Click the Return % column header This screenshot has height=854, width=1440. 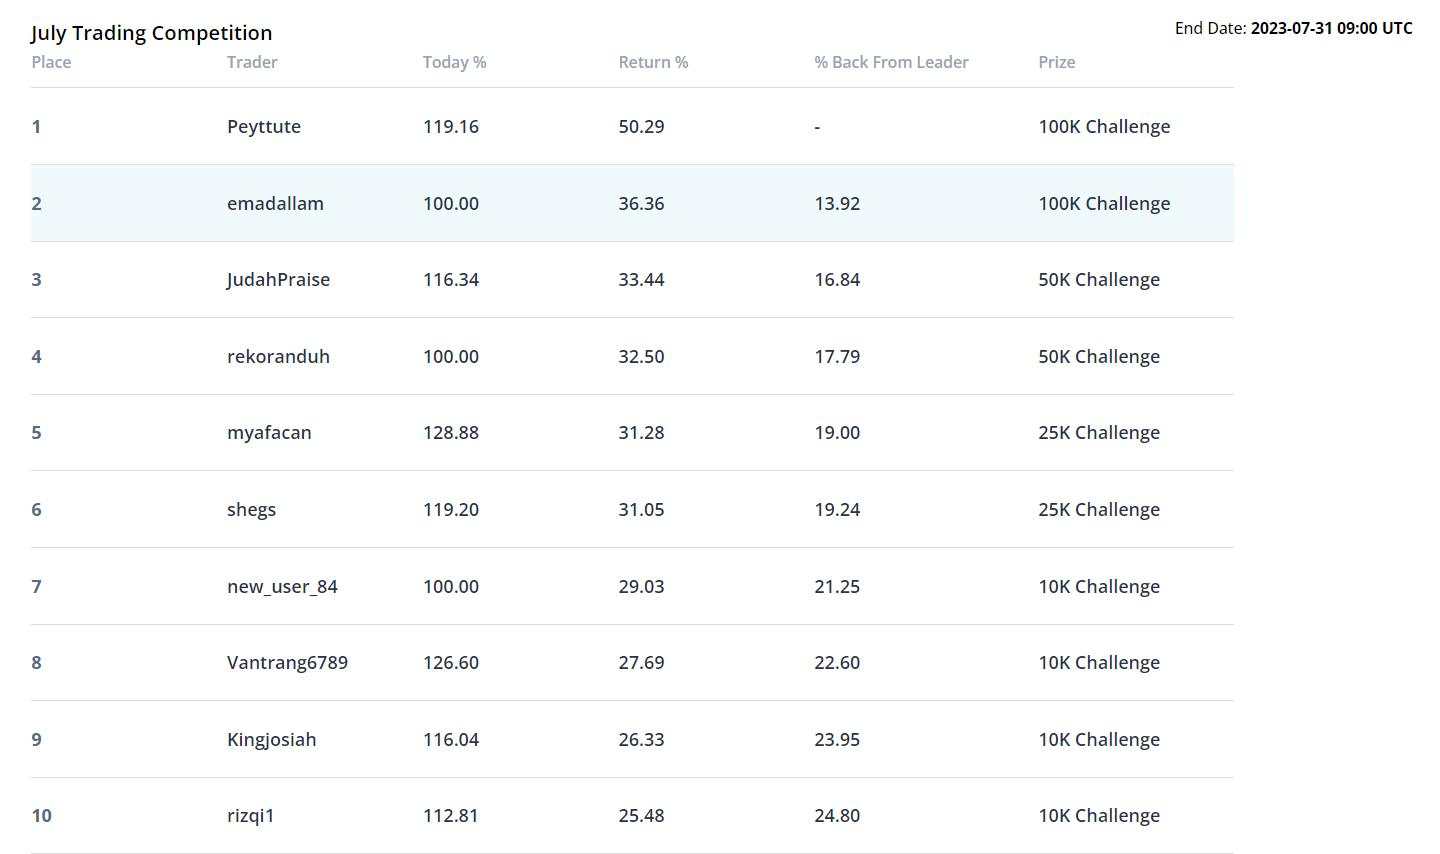tap(653, 62)
